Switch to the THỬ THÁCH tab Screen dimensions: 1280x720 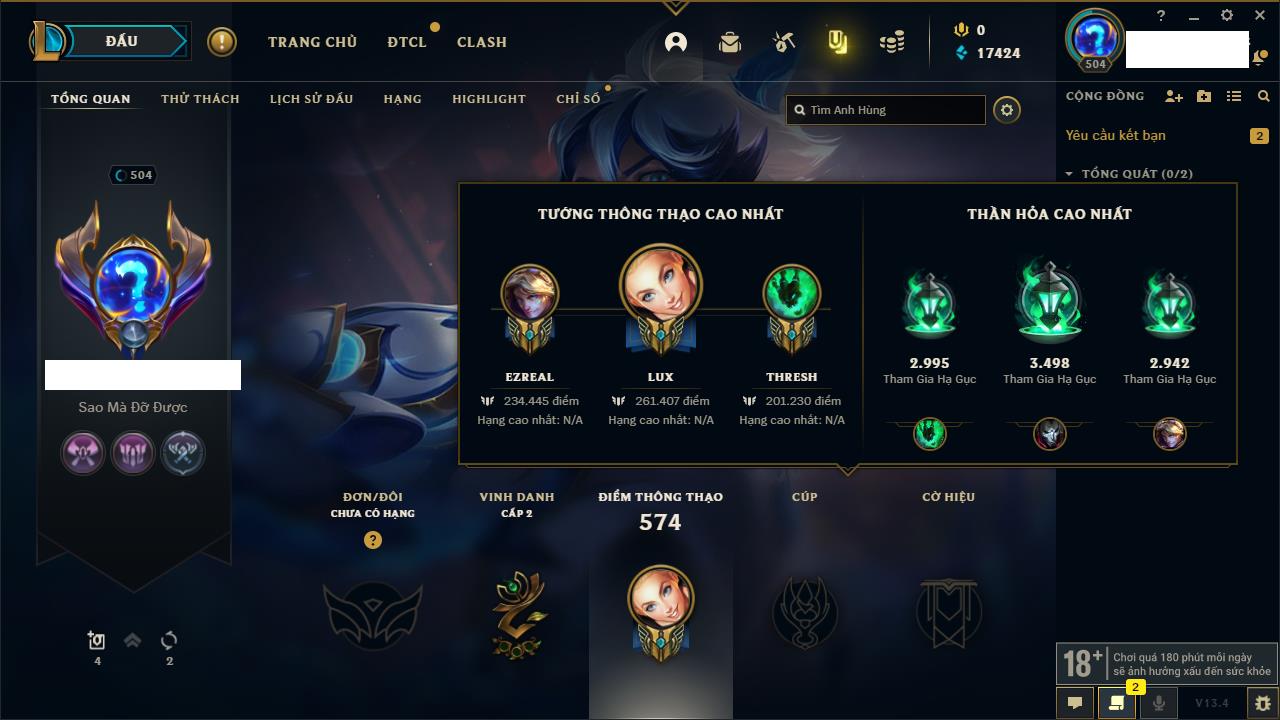(x=200, y=99)
